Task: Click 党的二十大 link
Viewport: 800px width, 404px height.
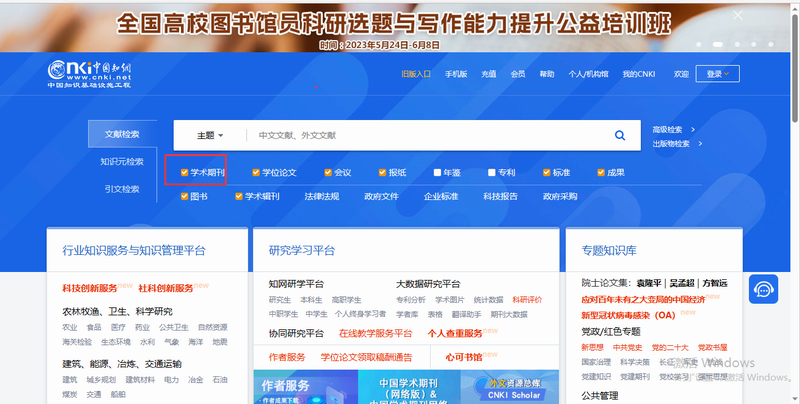Action: point(670,347)
